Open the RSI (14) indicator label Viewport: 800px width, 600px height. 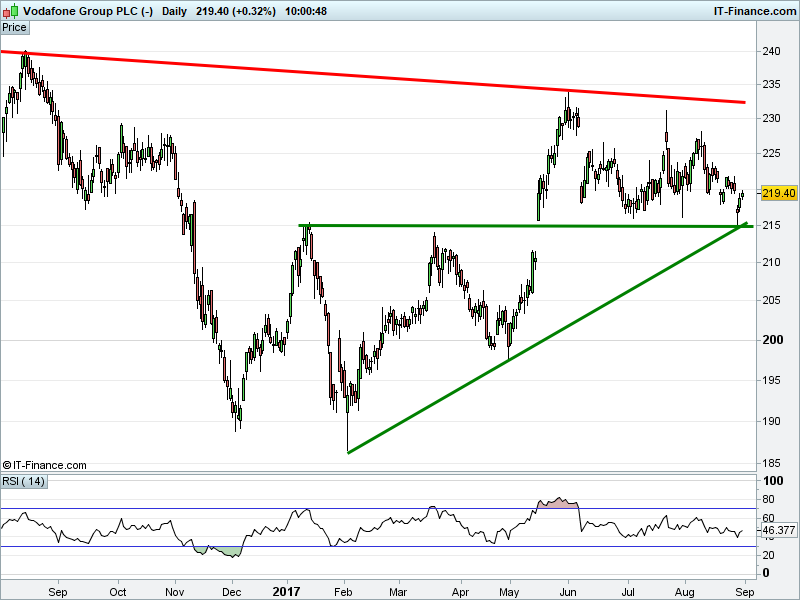pos(23,481)
